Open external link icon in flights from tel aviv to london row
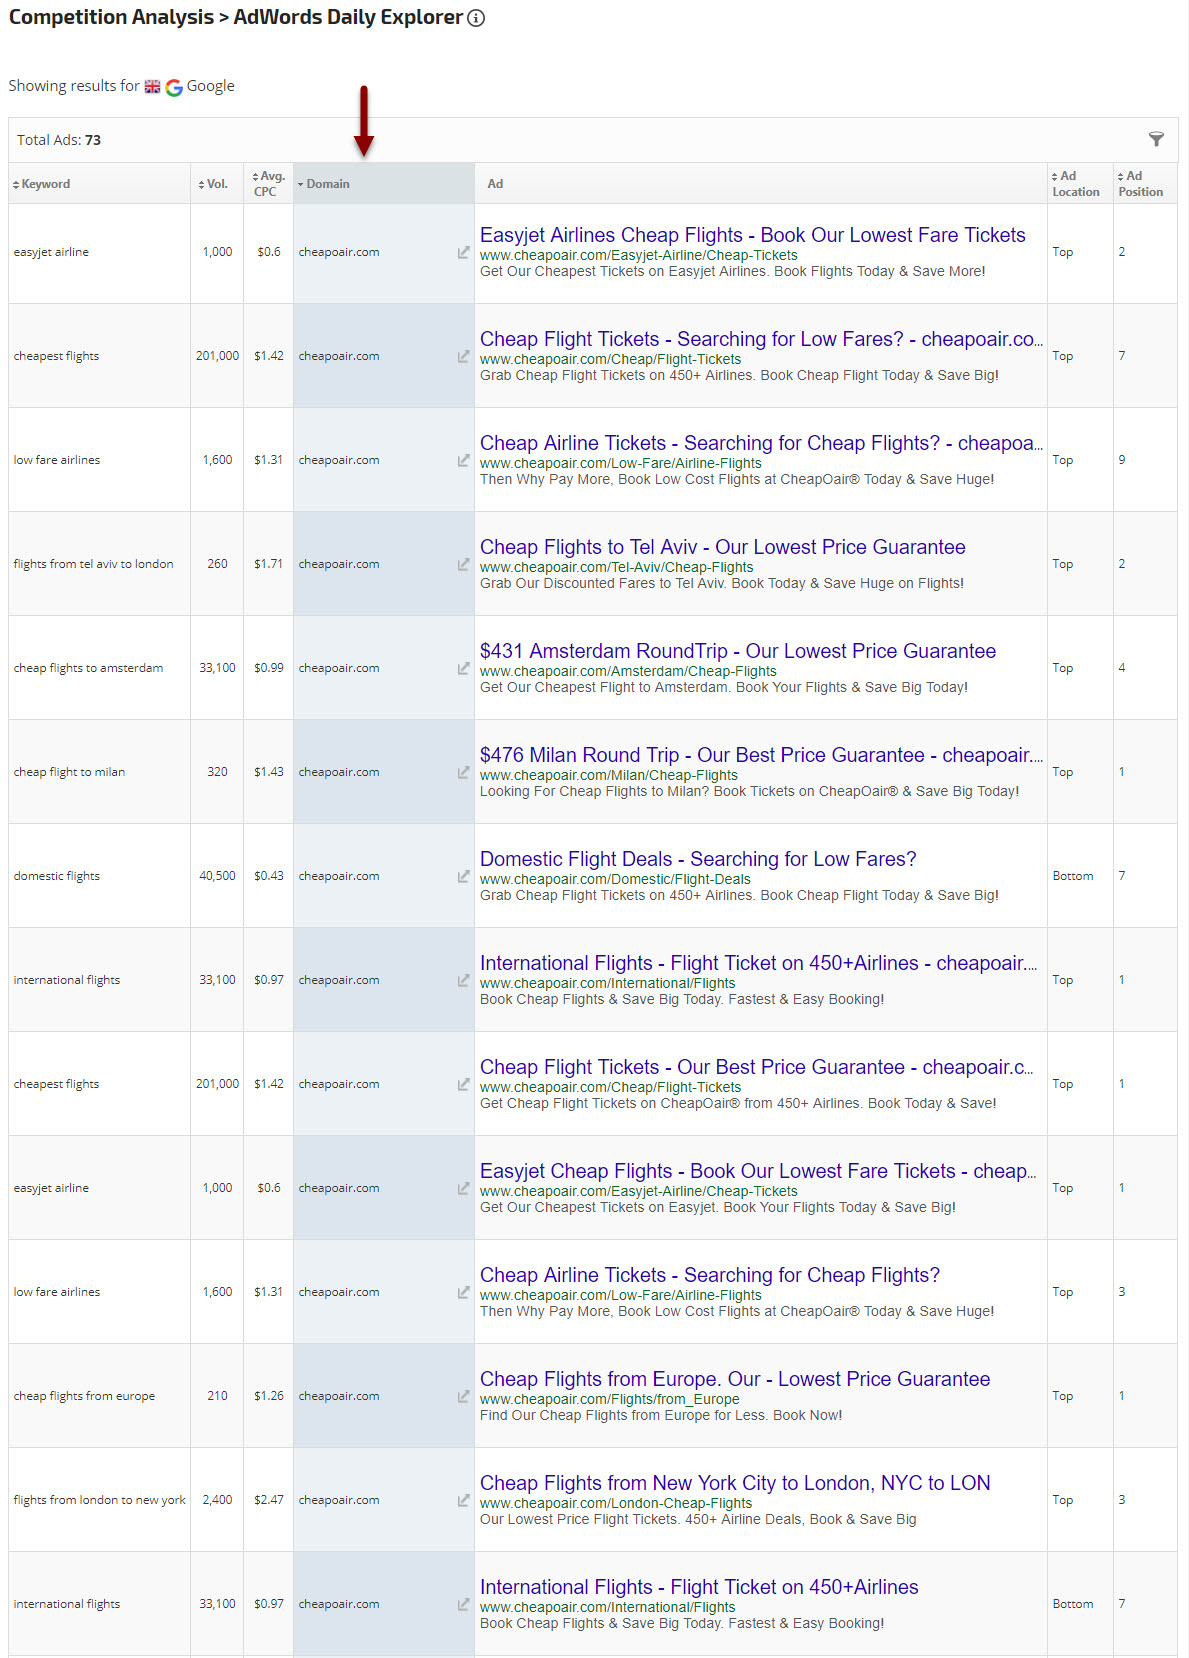The width and height of the screenshot is (1189, 1658). click(463, 564)
